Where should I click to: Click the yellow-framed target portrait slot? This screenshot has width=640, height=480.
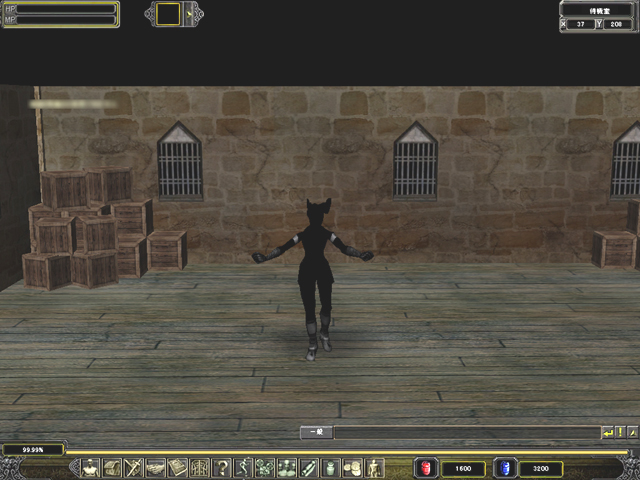pyautogui.click(x=169, y=14)
